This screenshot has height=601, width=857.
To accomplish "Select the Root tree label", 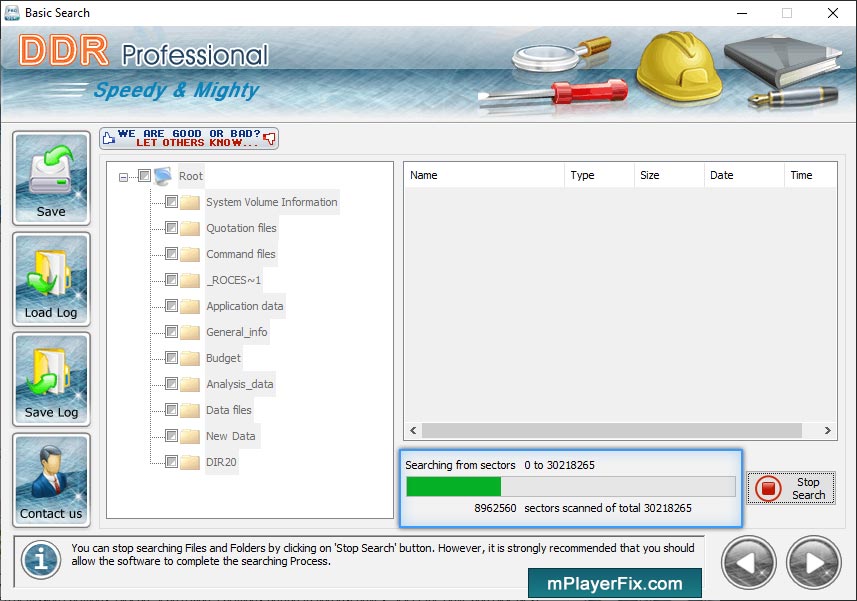I will (191, 176).
